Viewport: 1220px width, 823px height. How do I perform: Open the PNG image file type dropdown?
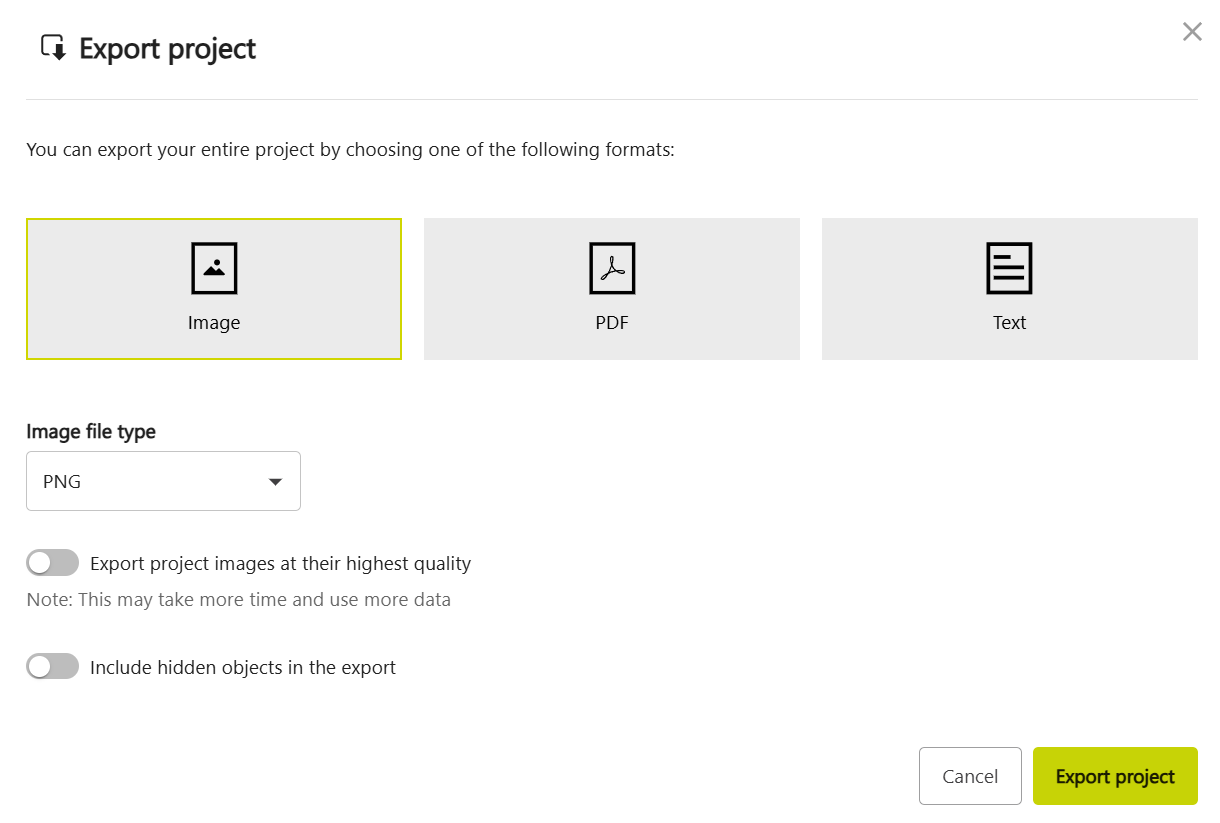click(163, 482)
